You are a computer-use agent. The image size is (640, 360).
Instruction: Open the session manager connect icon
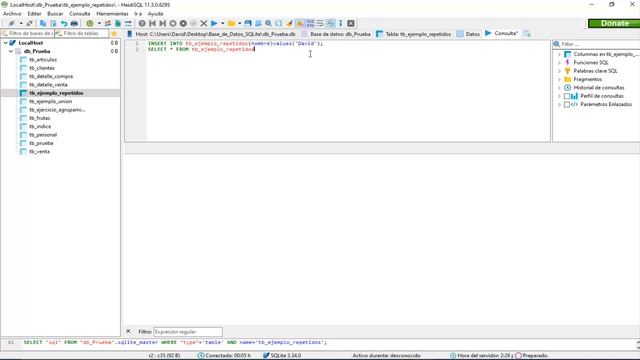(x=12, y=24)
